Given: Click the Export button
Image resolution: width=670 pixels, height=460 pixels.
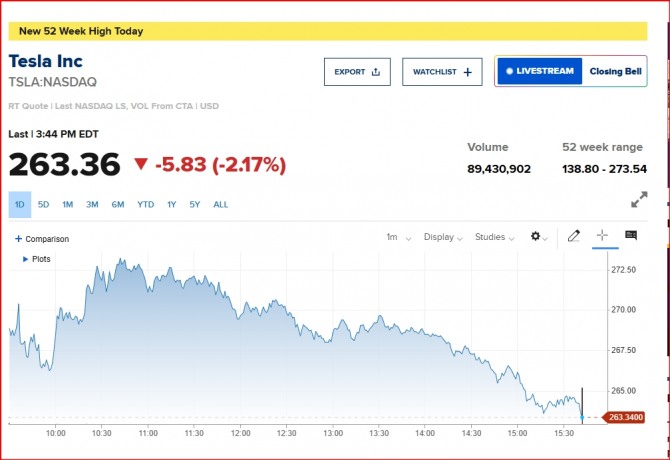Looking at the screenshot, I should (357, 72).
